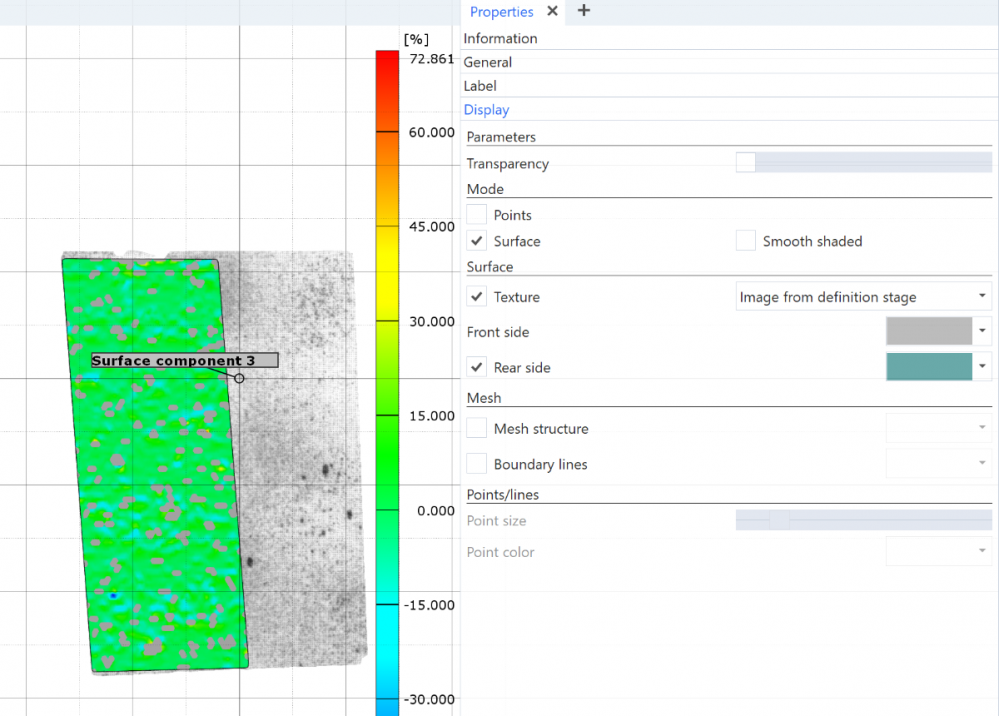This screenshot has height=716, width=999.
Task: Enable the Points mode checkbox
Action: [x=477, y=215]
